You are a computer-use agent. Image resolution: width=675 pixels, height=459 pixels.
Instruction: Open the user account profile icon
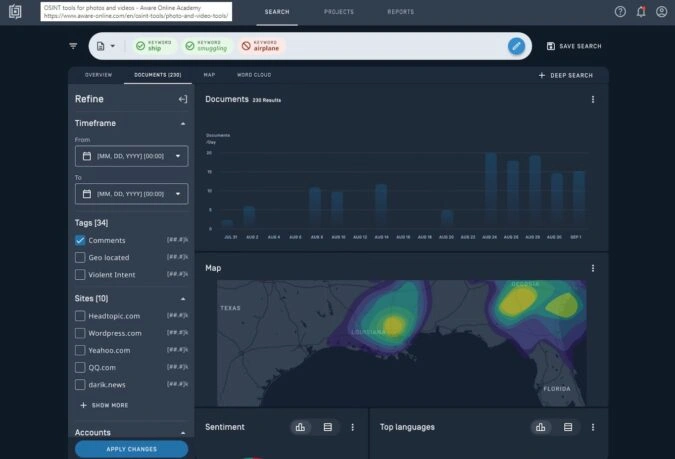[x=661, y=12]
